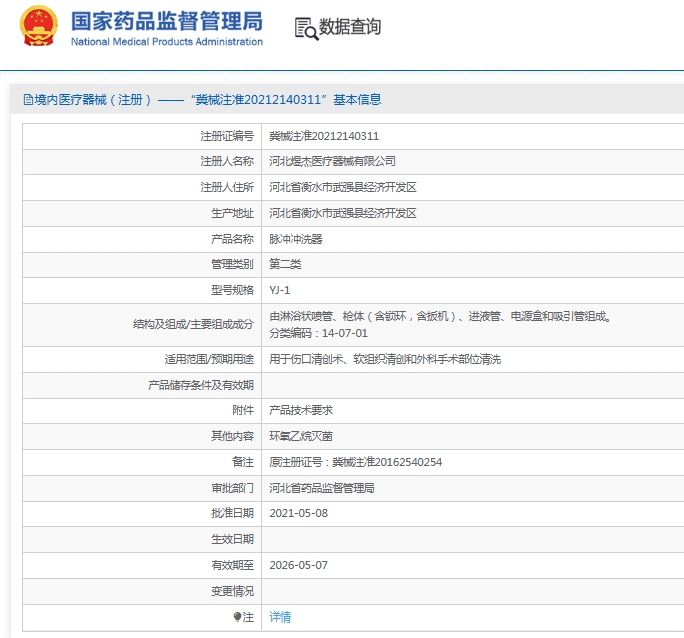684x638 pixels.
Task: Click expiry date 2026-05-07
Action: point(299,565)
